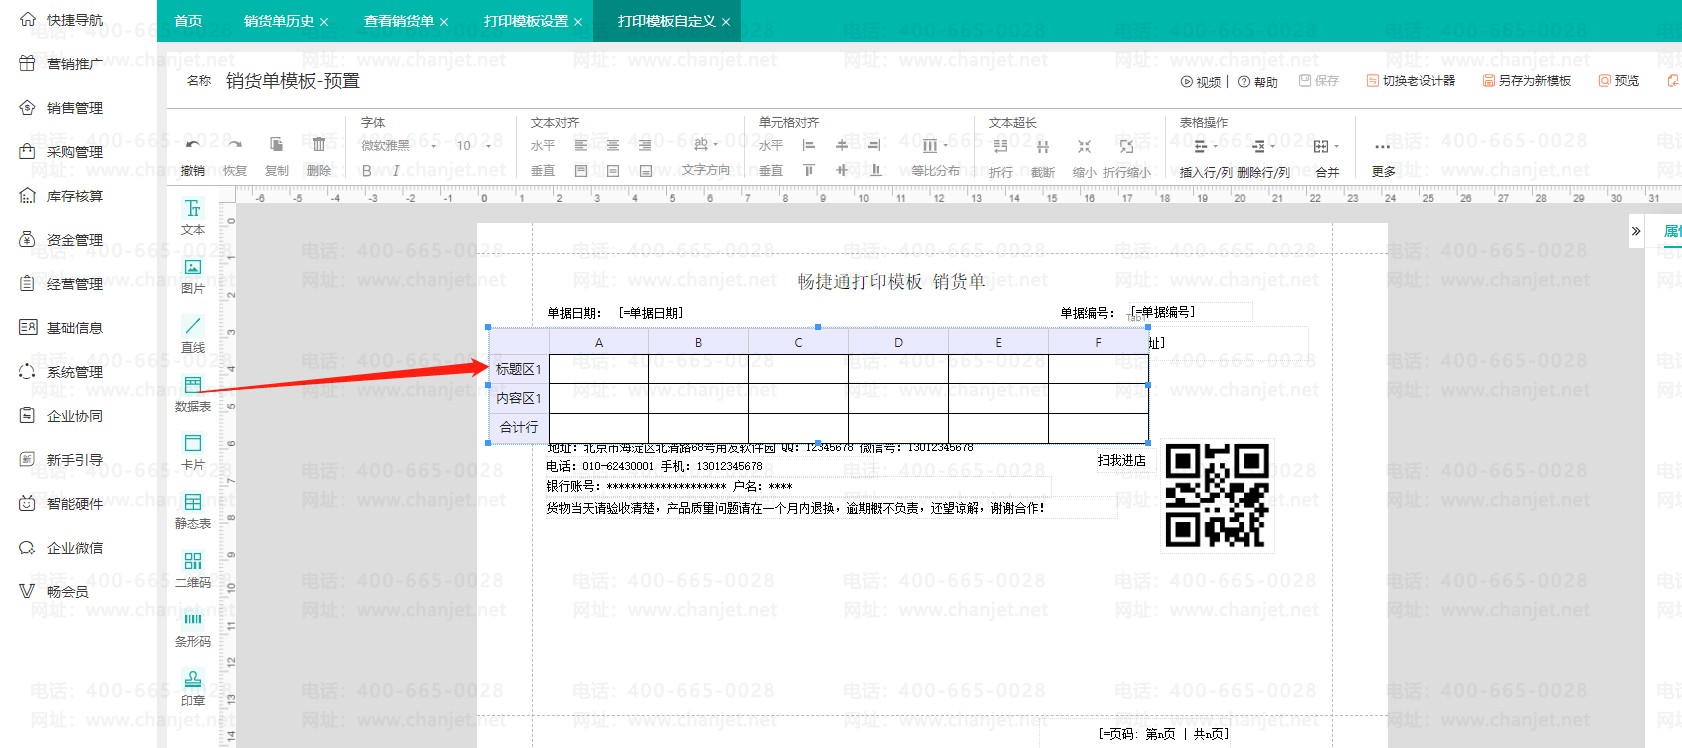The width and height of the screenshot is (1682, 748).
Task: Click the 另存为新模板 button
Action: tap(1526, 81)
